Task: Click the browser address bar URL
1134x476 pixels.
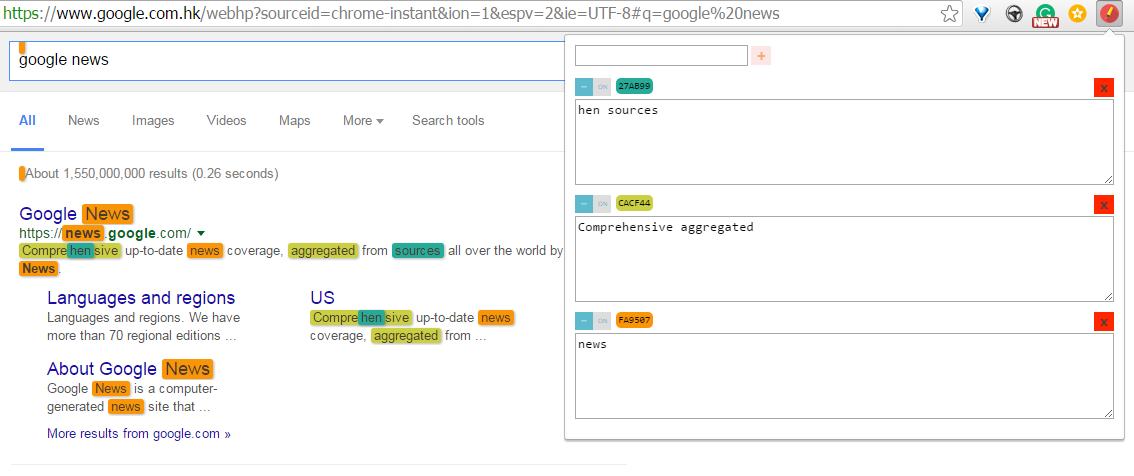Action: [x=391, y=14]
